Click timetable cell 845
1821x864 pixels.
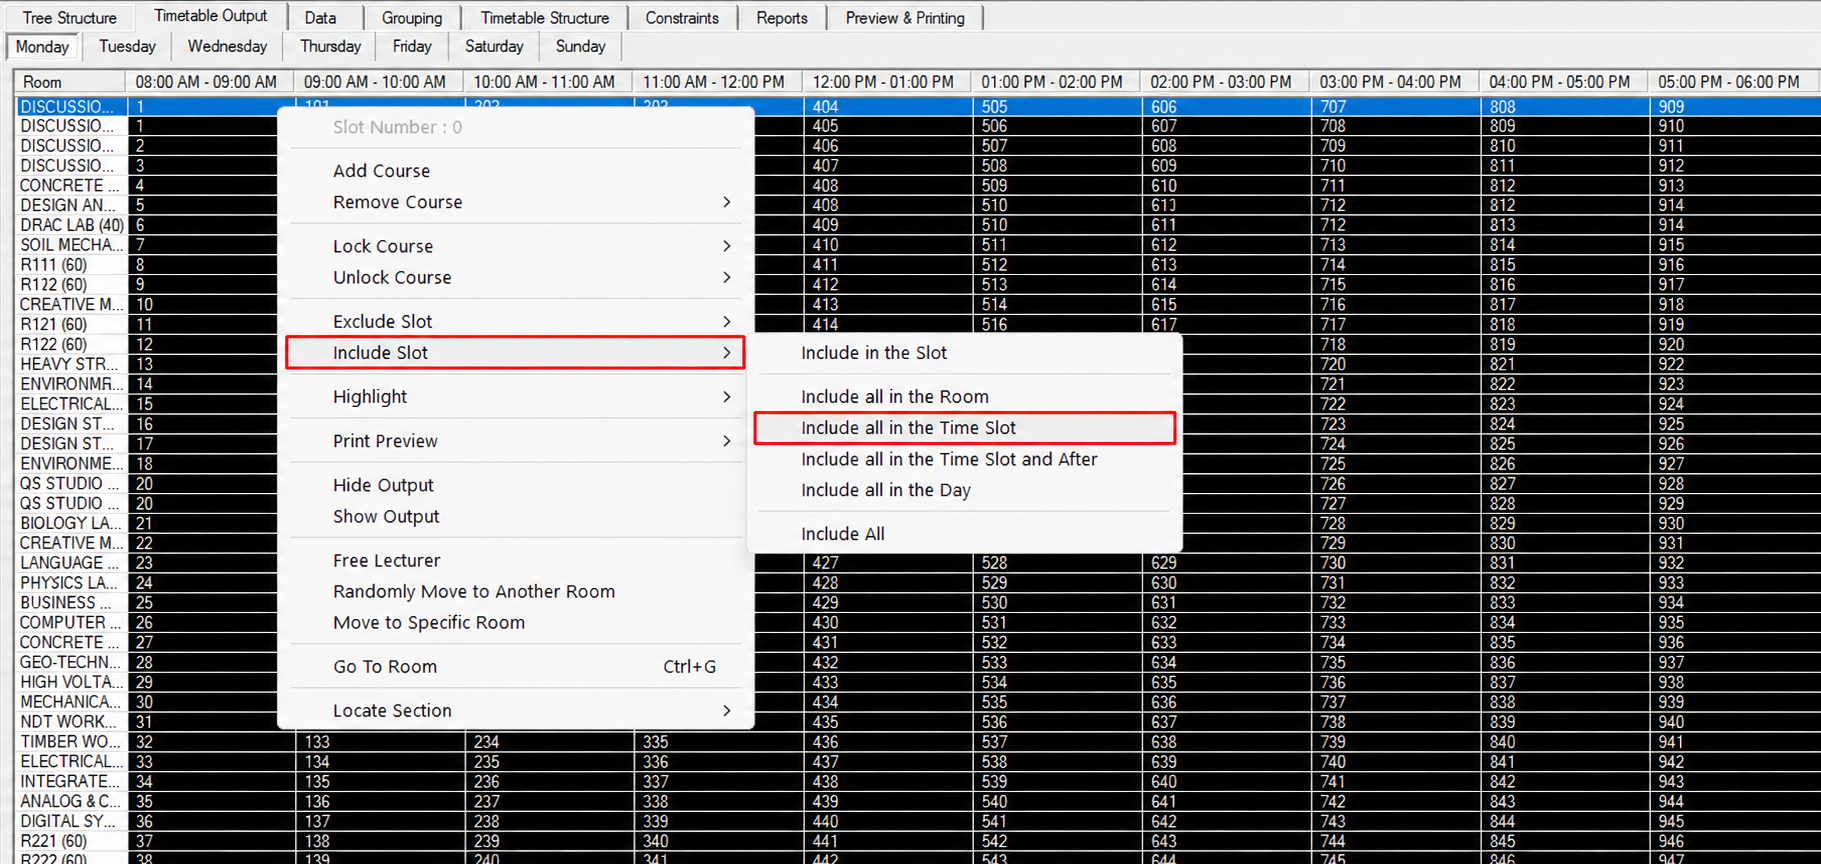[x=1564, y=841]
